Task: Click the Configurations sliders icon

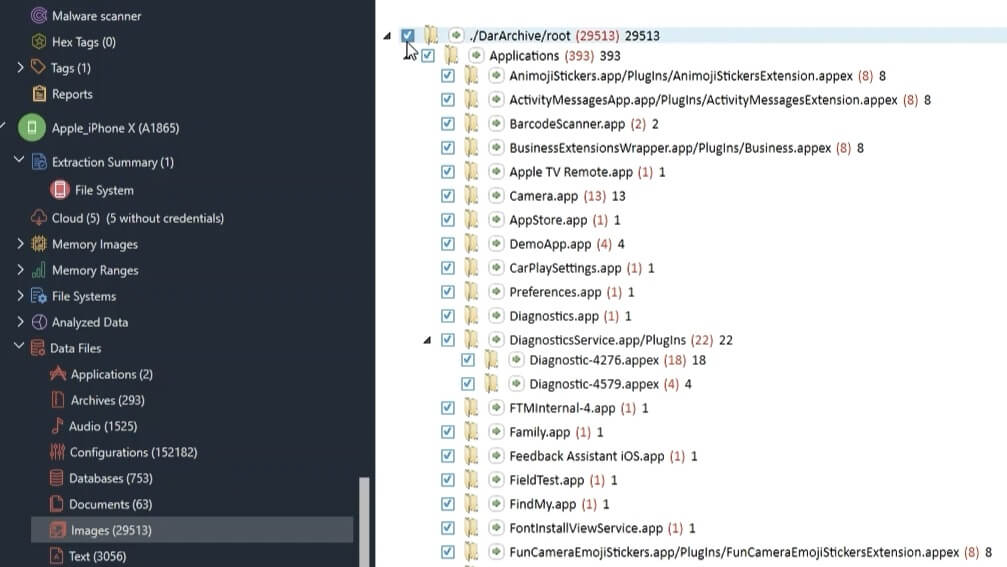Action: pos(57,452)
